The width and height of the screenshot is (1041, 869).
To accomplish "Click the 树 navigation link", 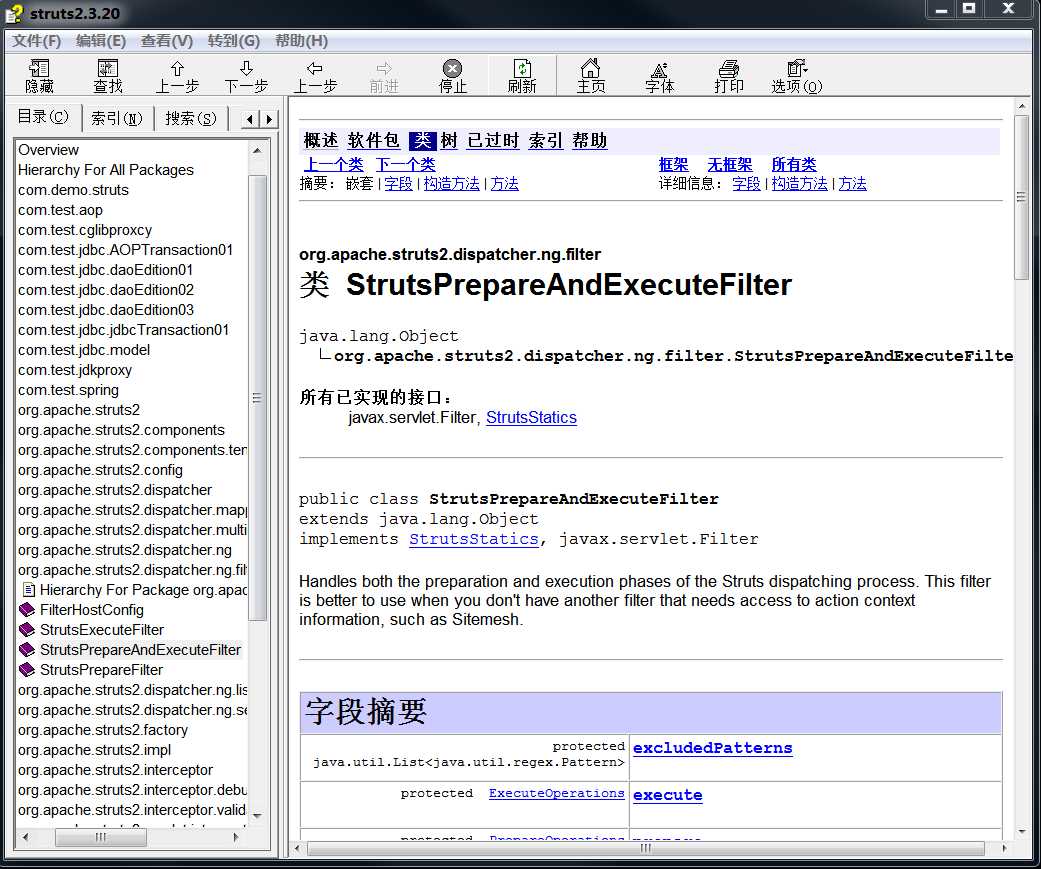I will pos(449,140).
